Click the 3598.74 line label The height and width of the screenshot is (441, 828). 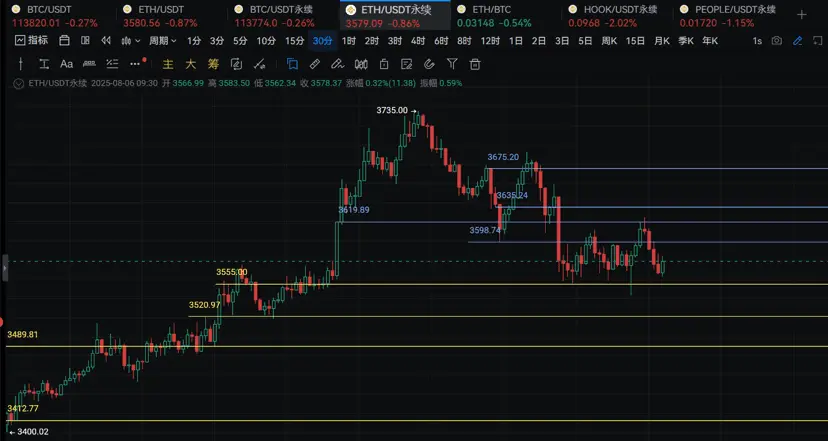tap(485, 230)
